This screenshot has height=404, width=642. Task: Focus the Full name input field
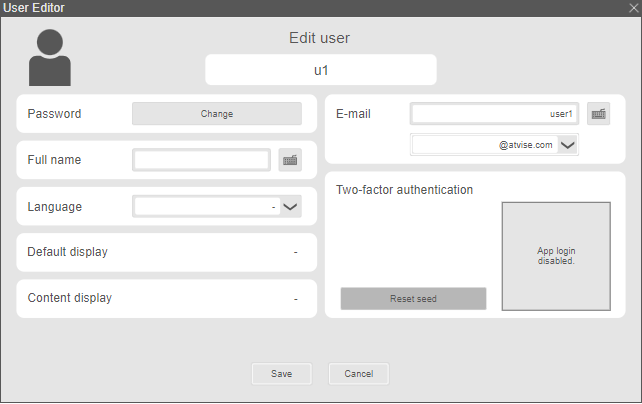point(201,160)
